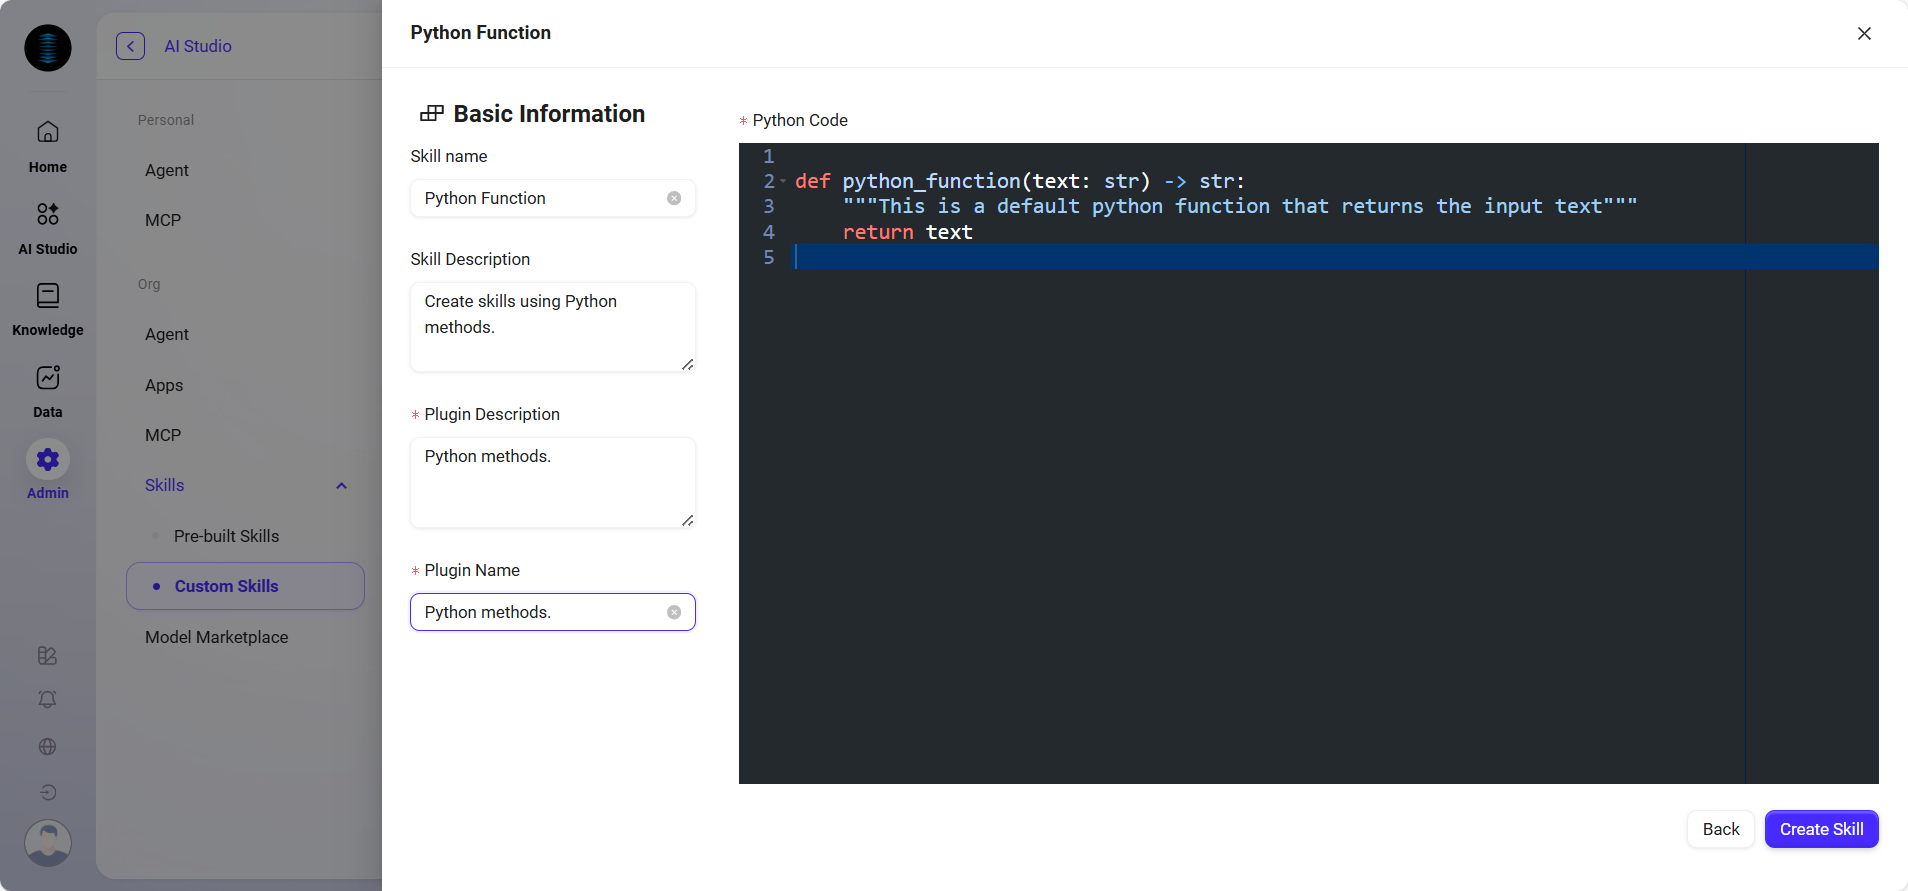Collapse the AI Studio back arrow

[130, 46]
